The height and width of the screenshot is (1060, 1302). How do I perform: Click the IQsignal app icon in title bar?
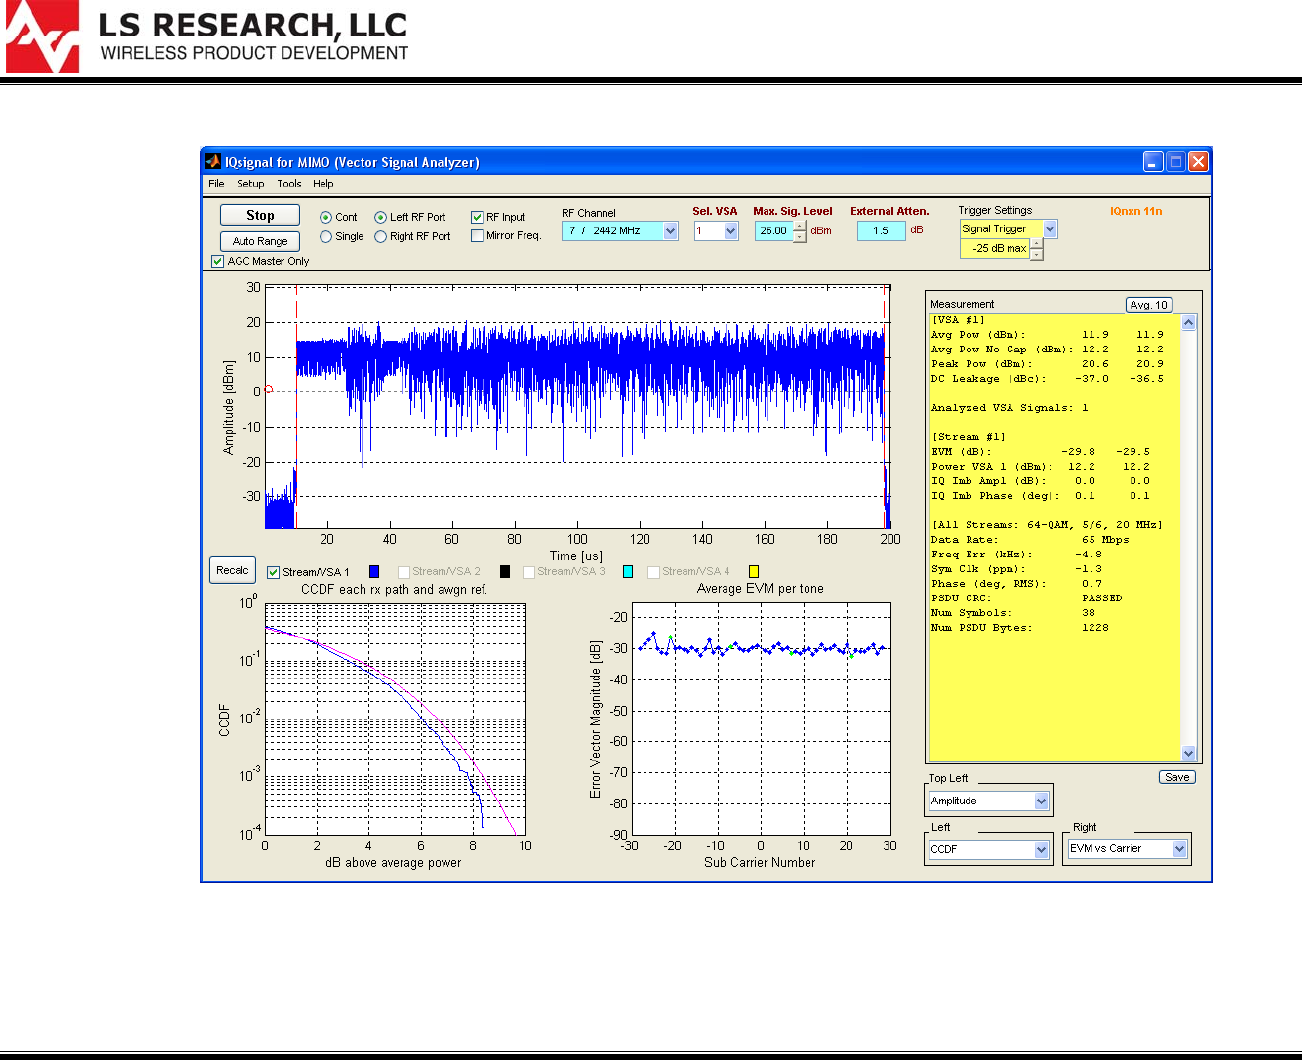point(213,161)
